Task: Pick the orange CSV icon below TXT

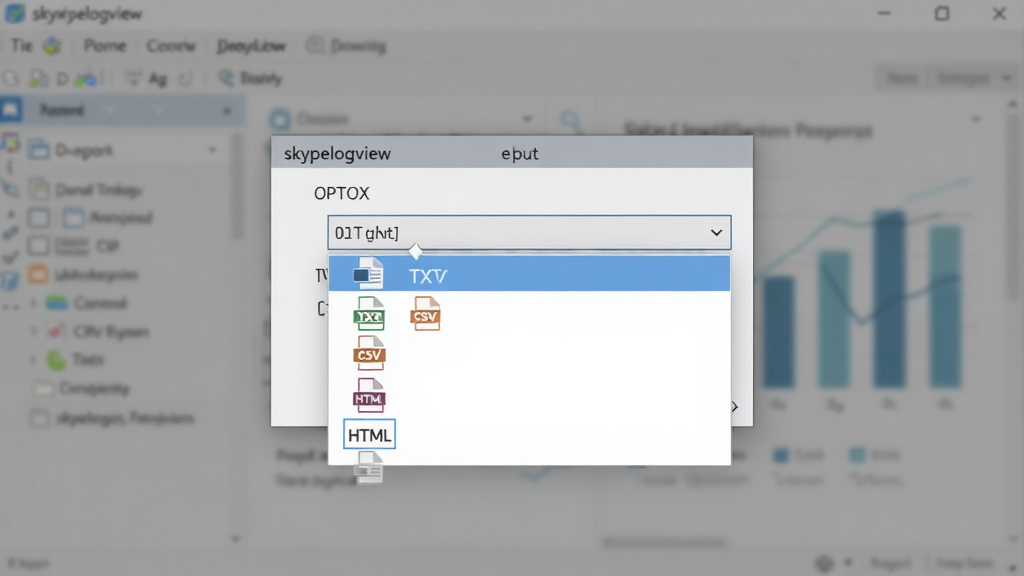Action: click(x=369, y=353)
